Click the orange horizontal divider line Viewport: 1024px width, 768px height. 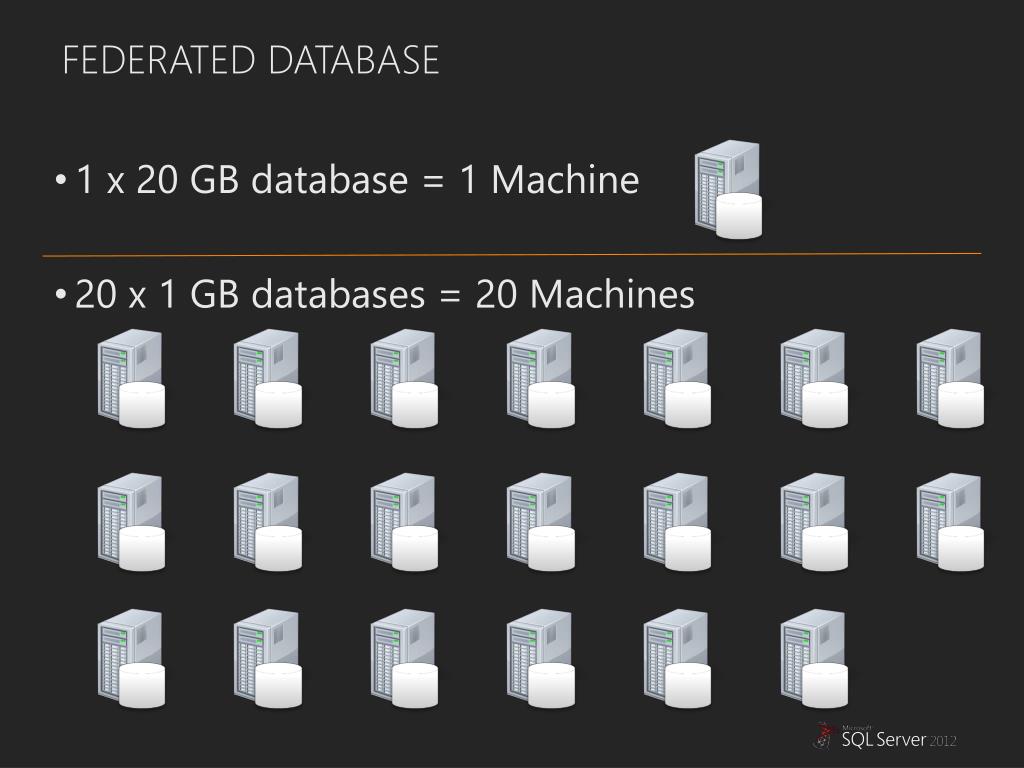pos(512,255)
